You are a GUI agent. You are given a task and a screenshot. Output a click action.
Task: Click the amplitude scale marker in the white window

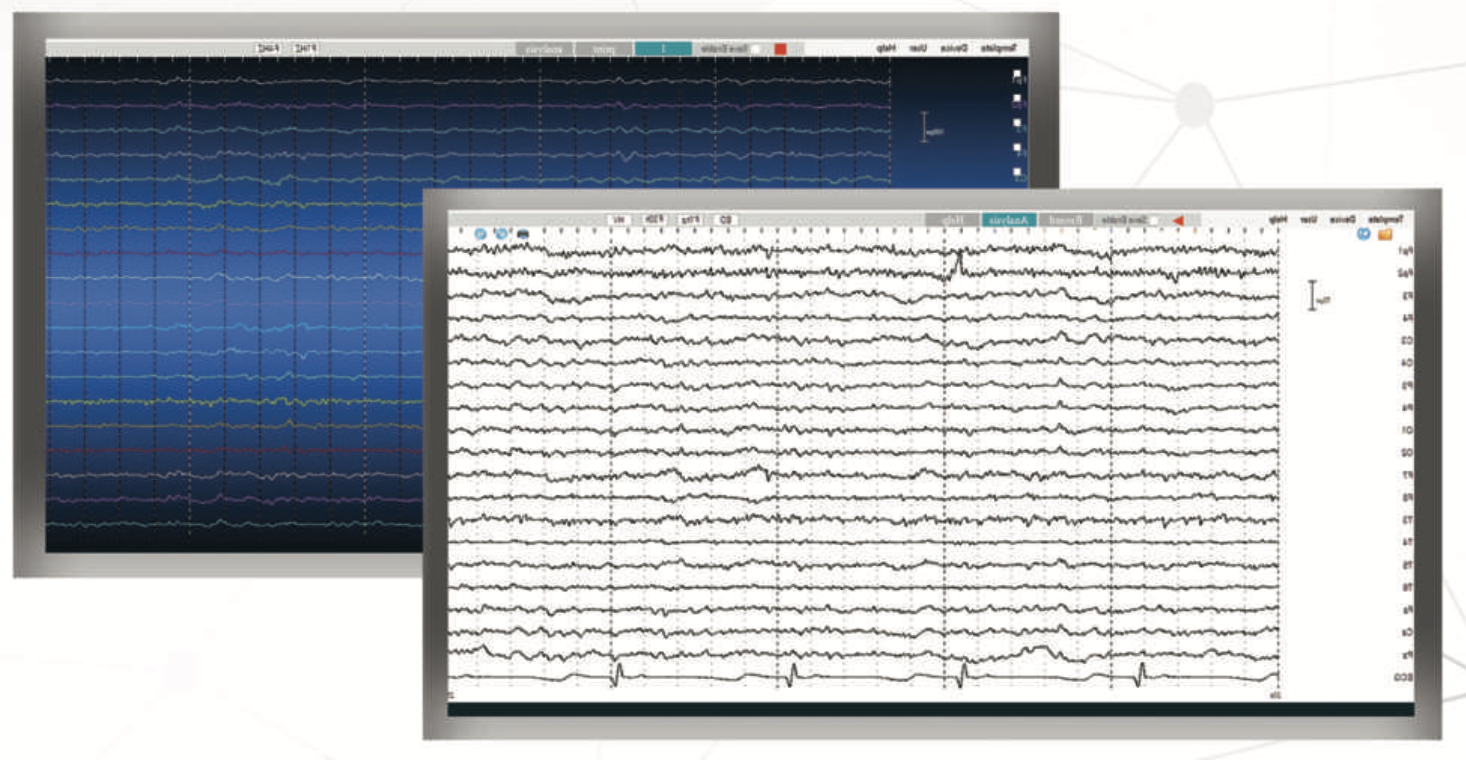tap(1312, 296)
